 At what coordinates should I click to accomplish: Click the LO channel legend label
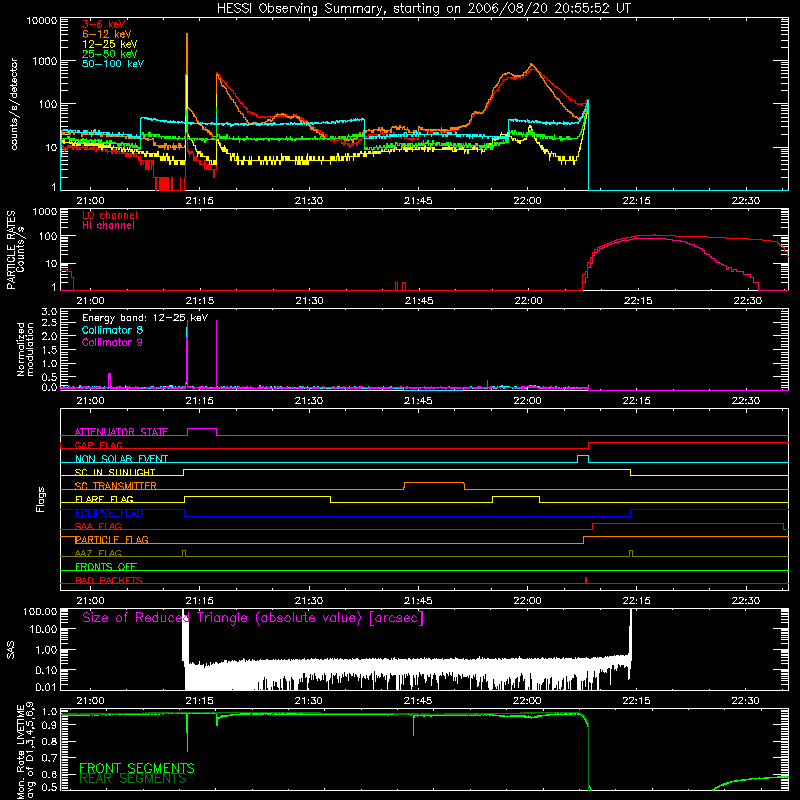coord(110,215)
